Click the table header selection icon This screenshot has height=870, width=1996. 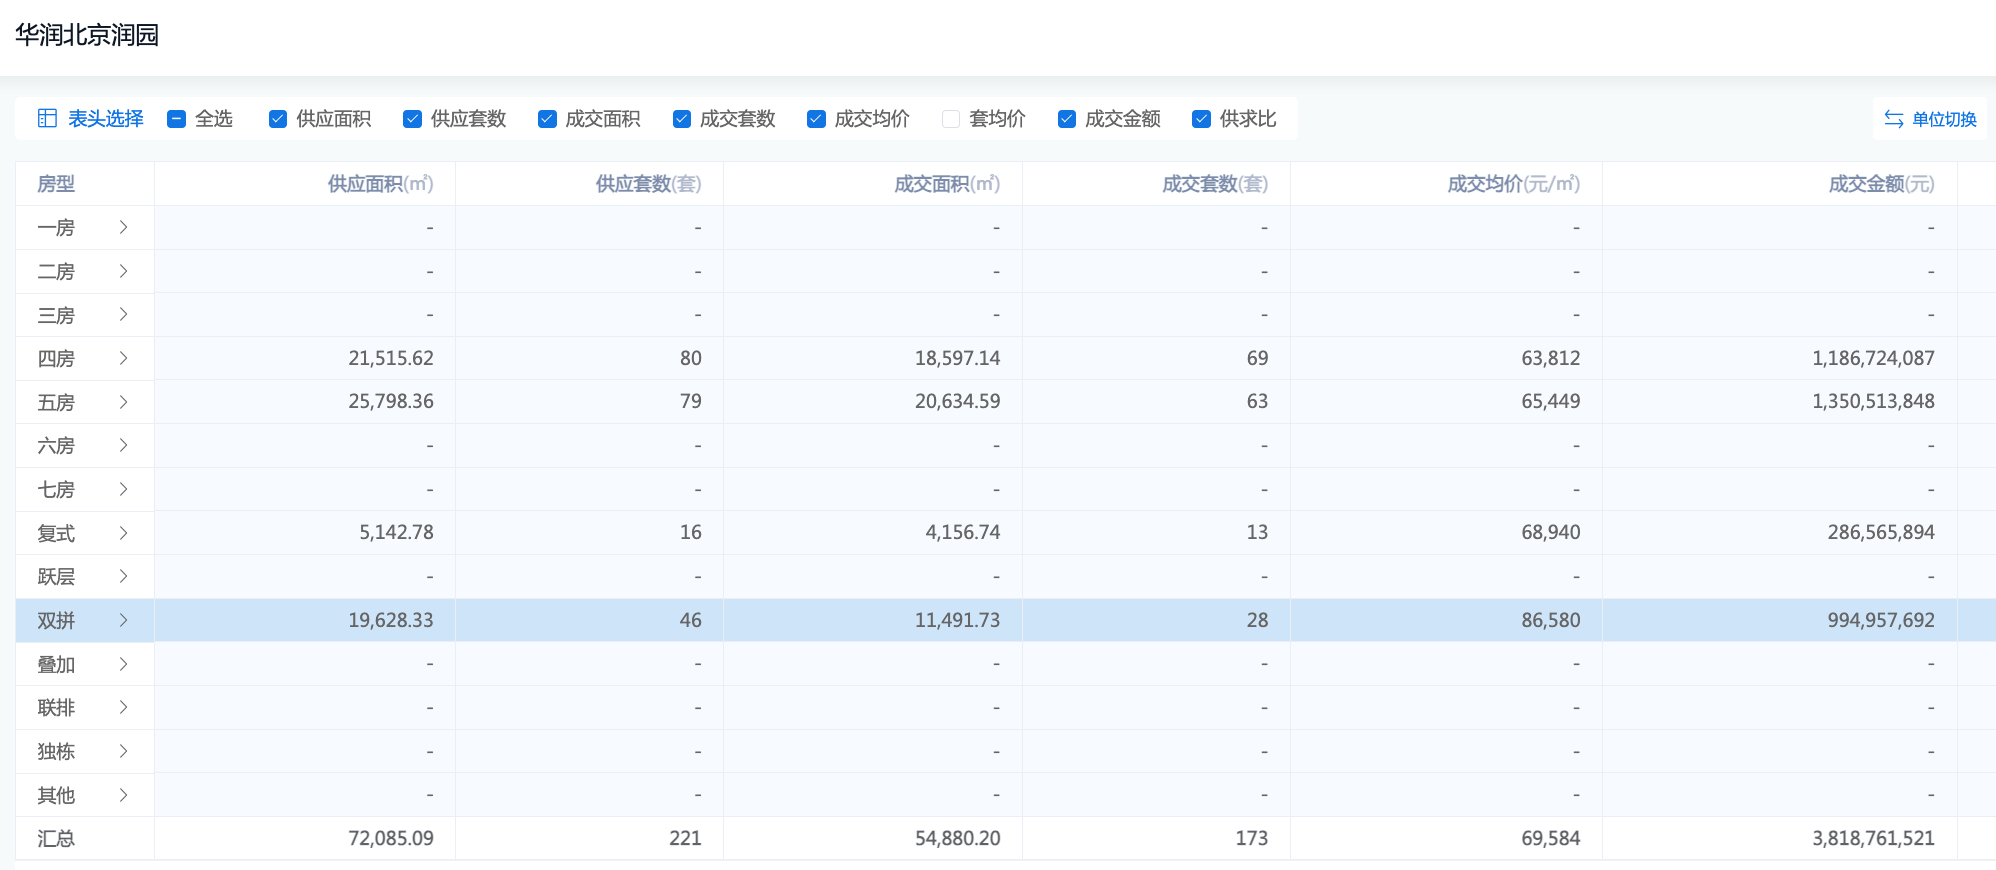pyautogui.click(x=47, y=119)
